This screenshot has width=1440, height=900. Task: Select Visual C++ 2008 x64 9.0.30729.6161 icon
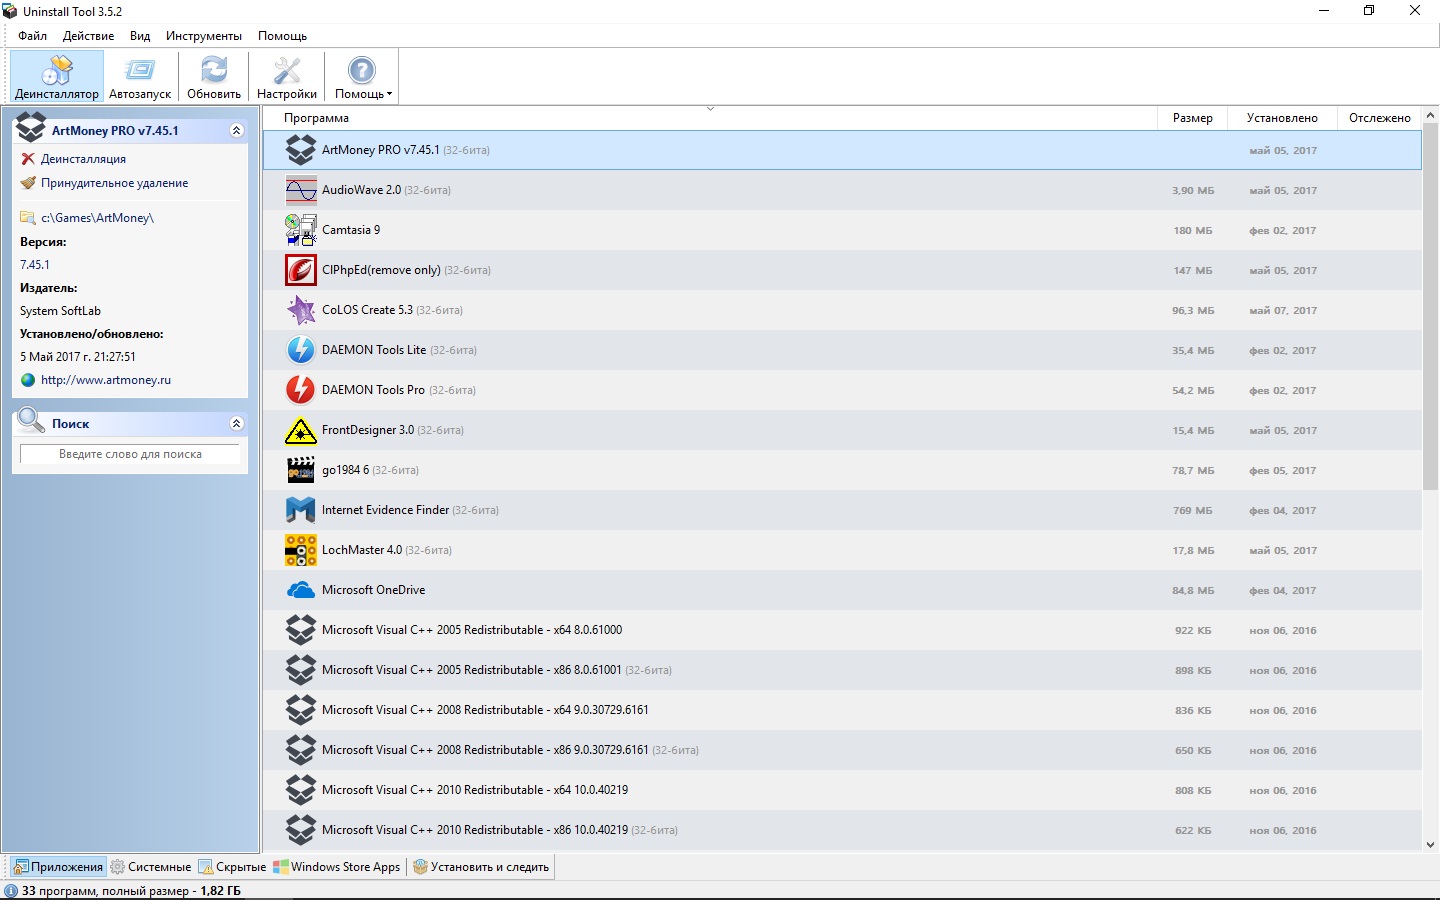(x=301, y=710)
